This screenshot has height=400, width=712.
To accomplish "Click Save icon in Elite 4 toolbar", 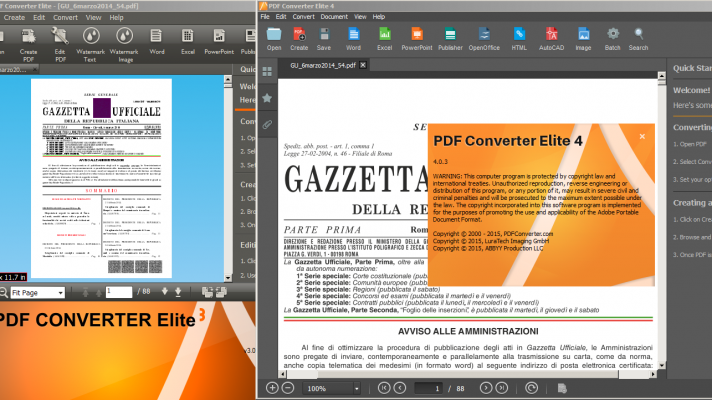I will tap(324, 39).
